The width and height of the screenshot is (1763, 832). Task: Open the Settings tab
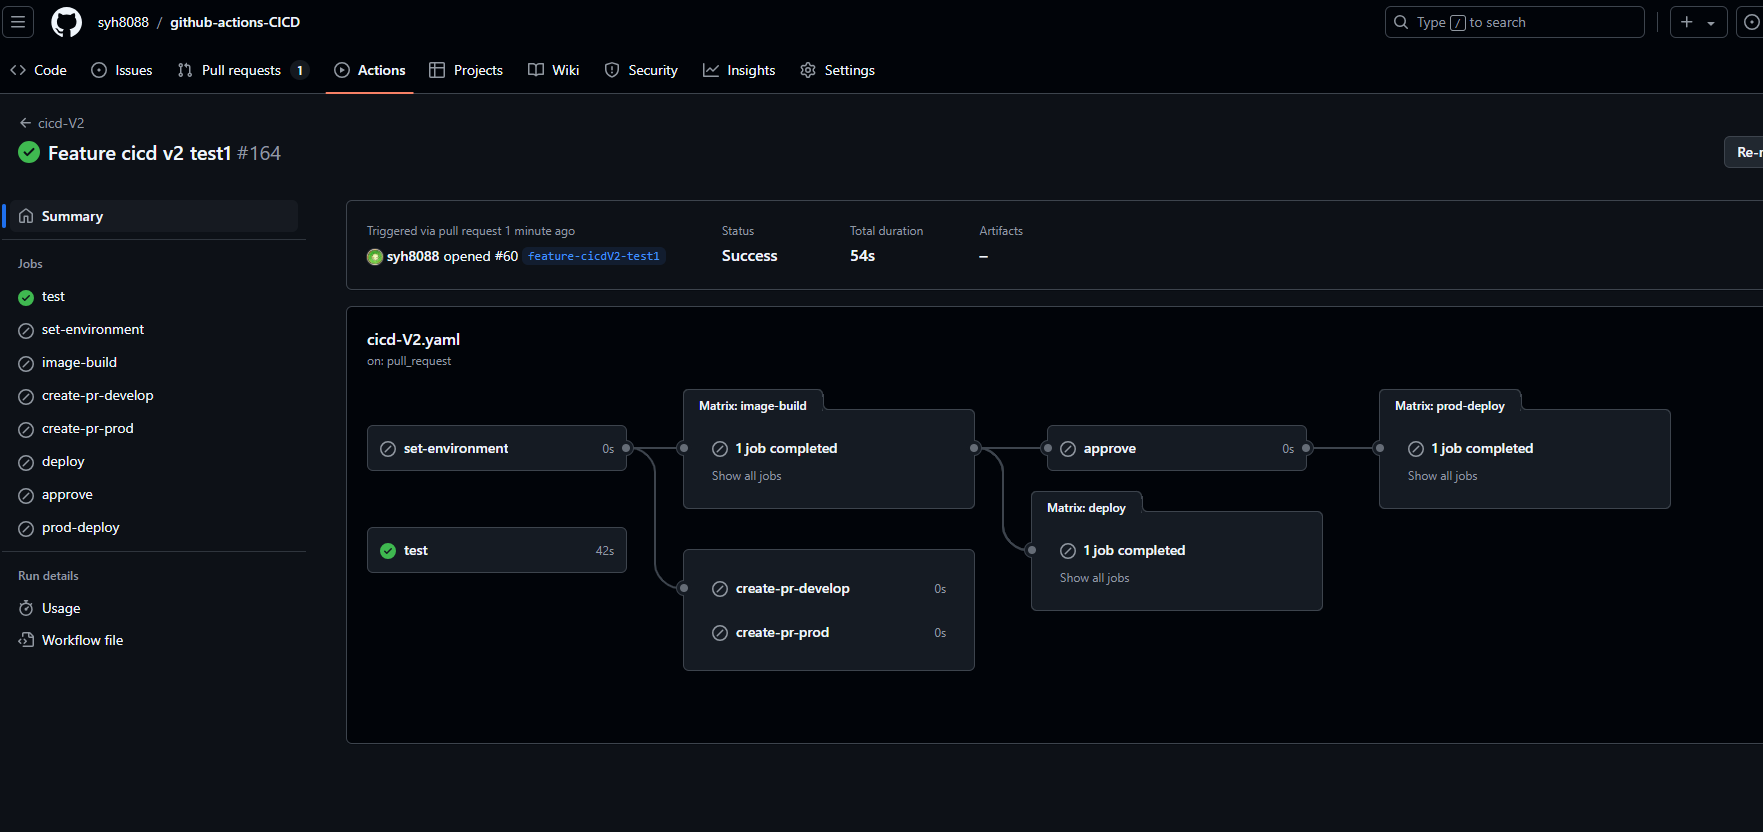[x=838, y=70]
